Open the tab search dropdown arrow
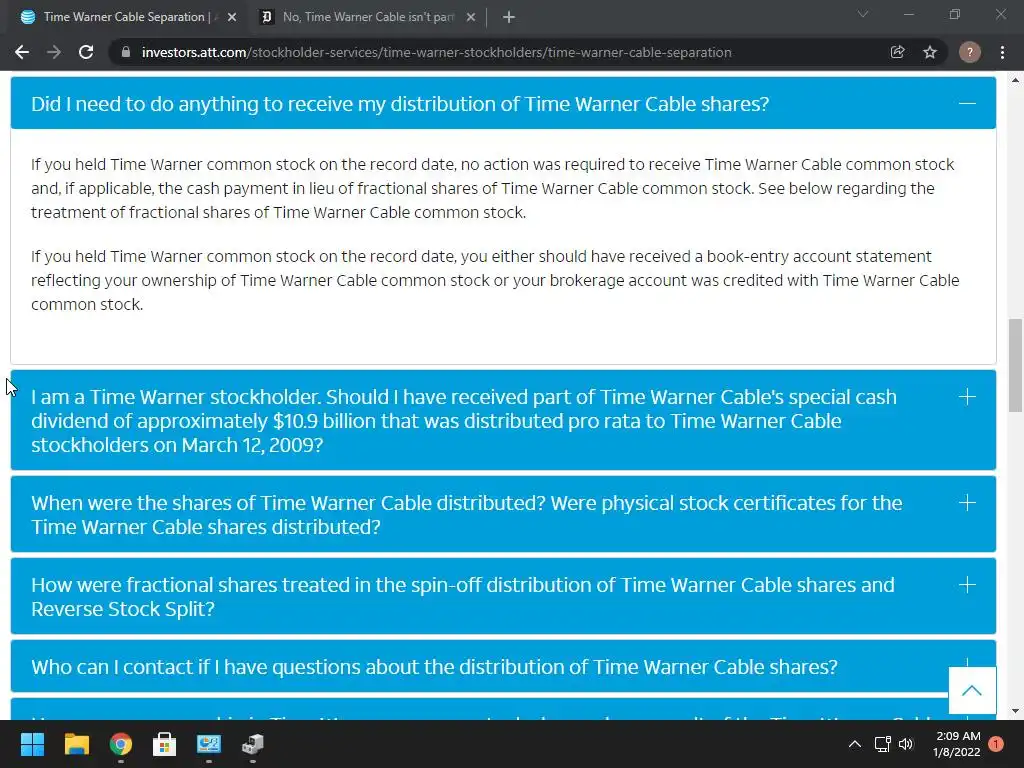This screenshot has width=1024, height=768. [863, 14]
